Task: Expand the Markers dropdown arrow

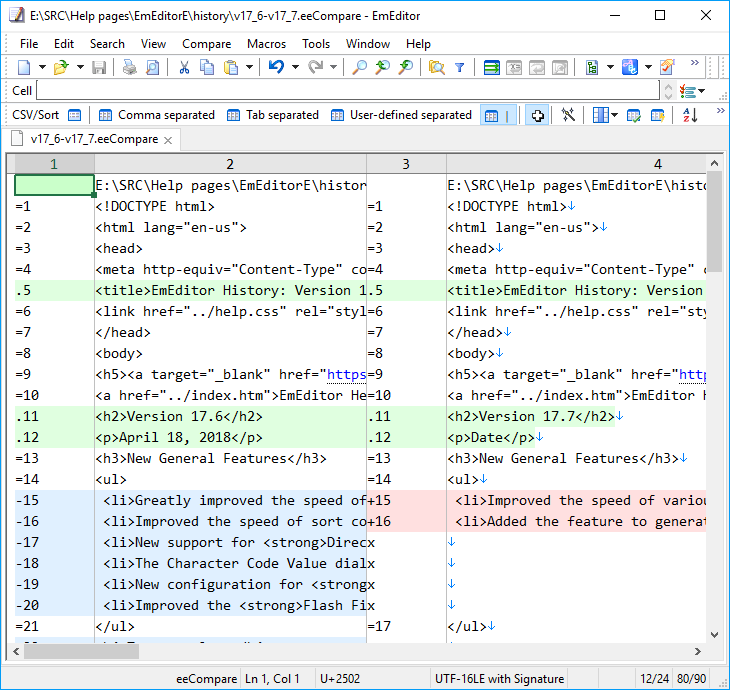Action: point(648,67)
